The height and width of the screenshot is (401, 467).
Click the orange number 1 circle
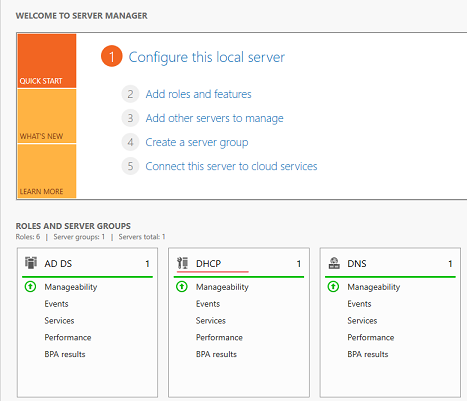(x=112, y=56)
